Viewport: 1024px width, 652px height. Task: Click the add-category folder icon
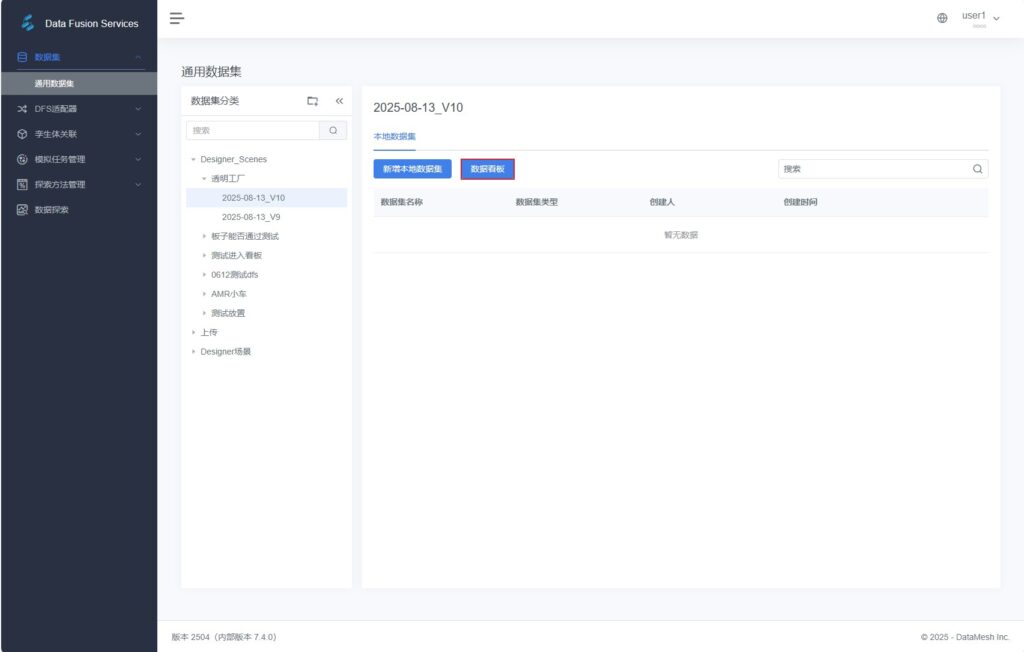click(x=313, y=101)
